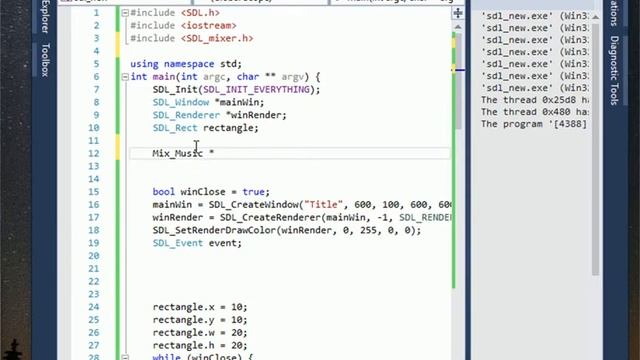
Task: Click line number 13 in the gutter
Action: point(94,166)
